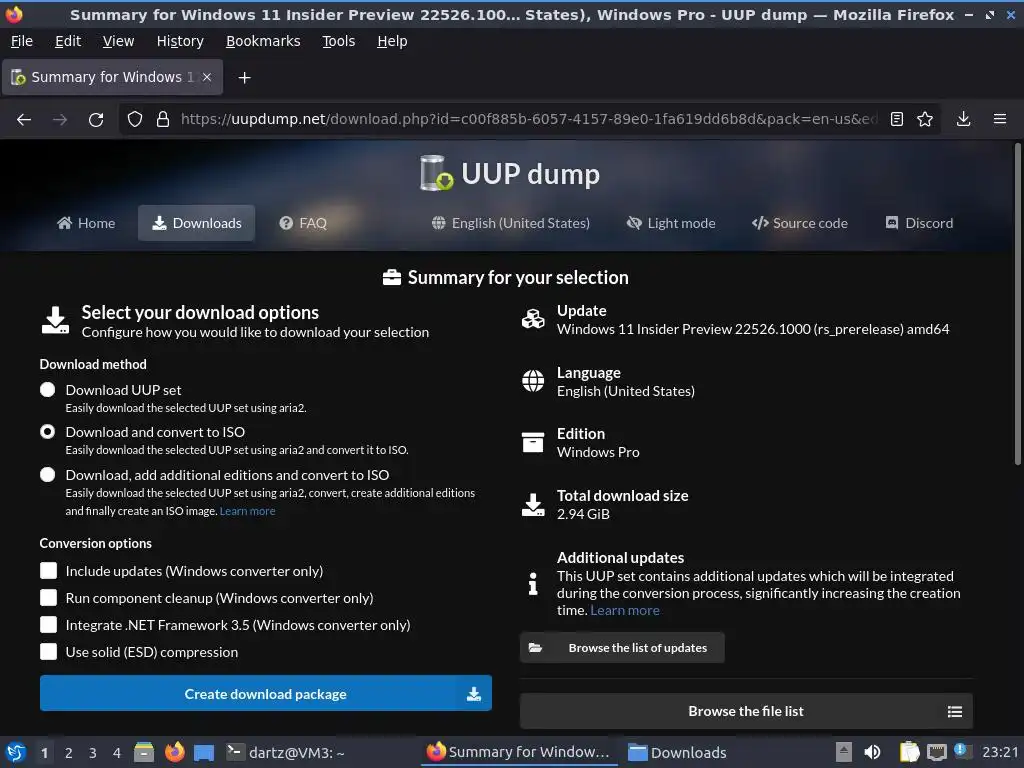Click the site security padlock icon

163,119
